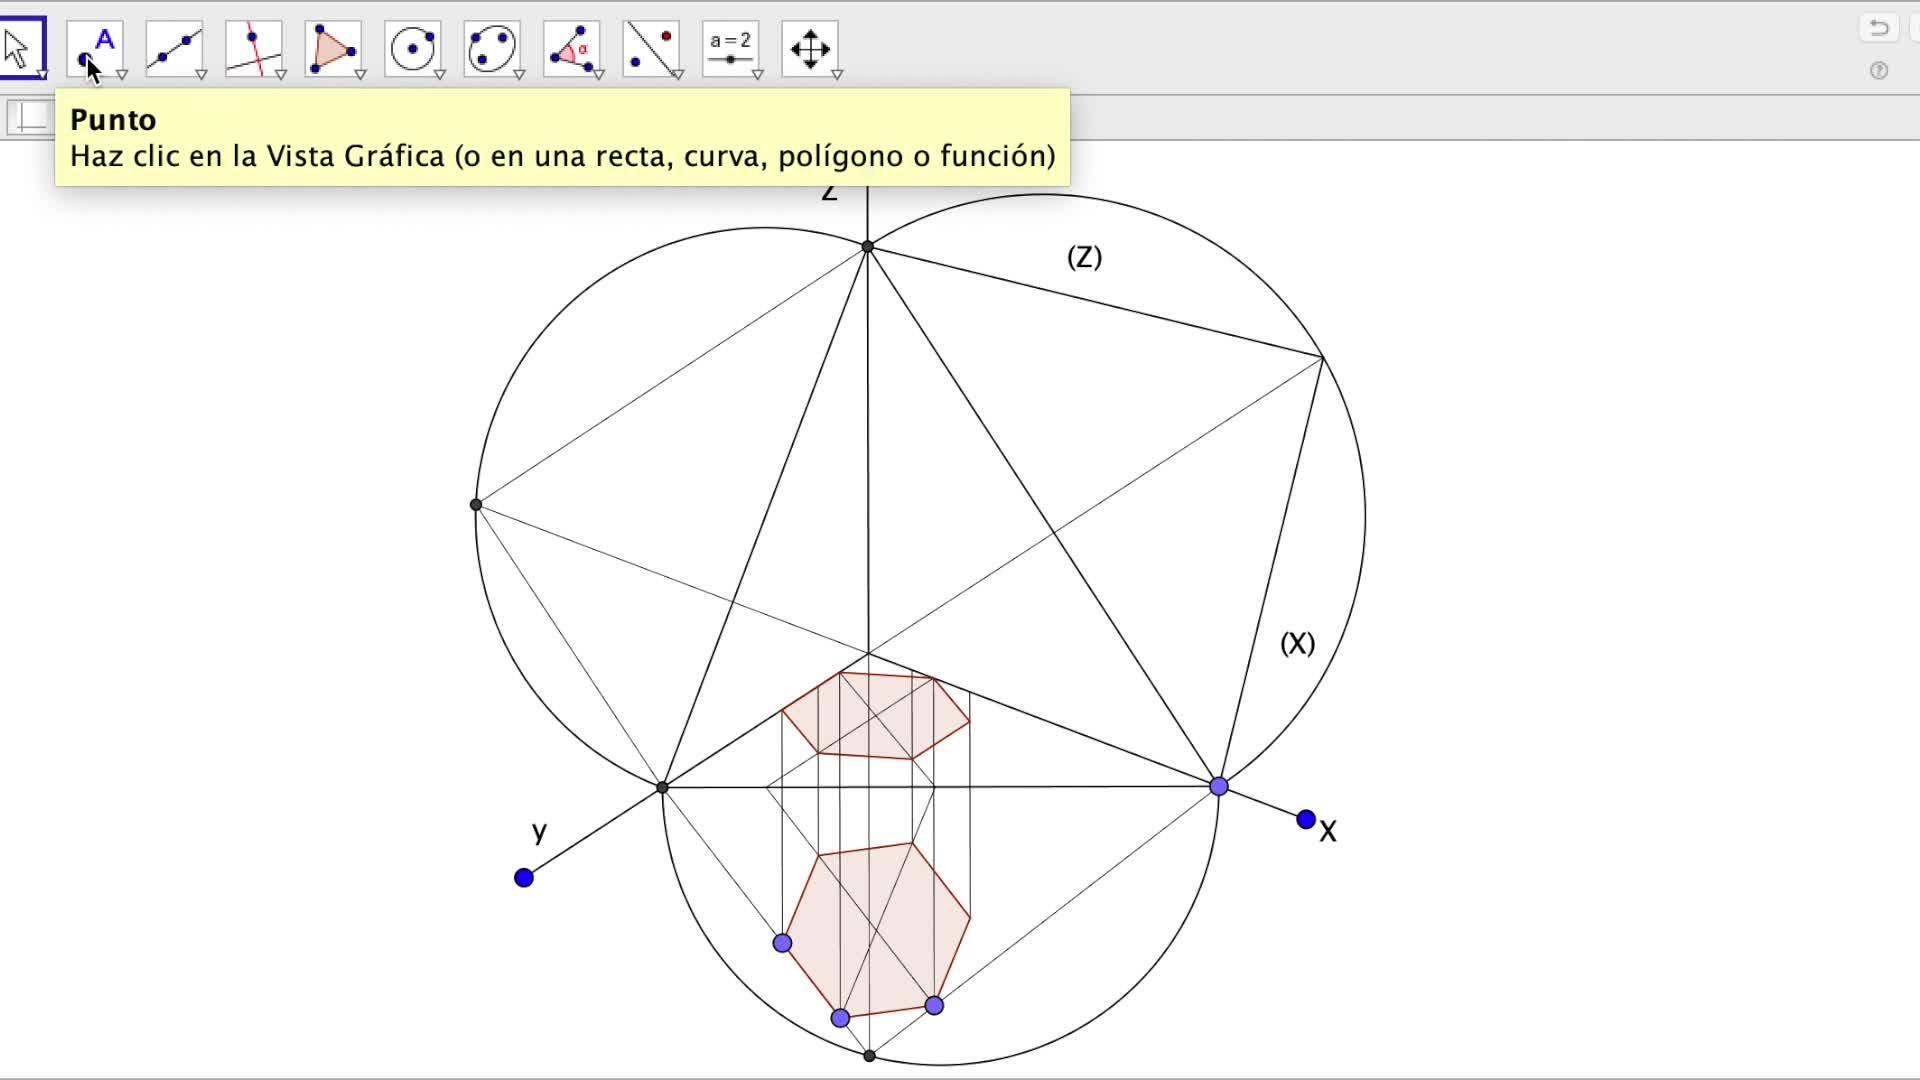Select the Angle tool

pos(571,47)
